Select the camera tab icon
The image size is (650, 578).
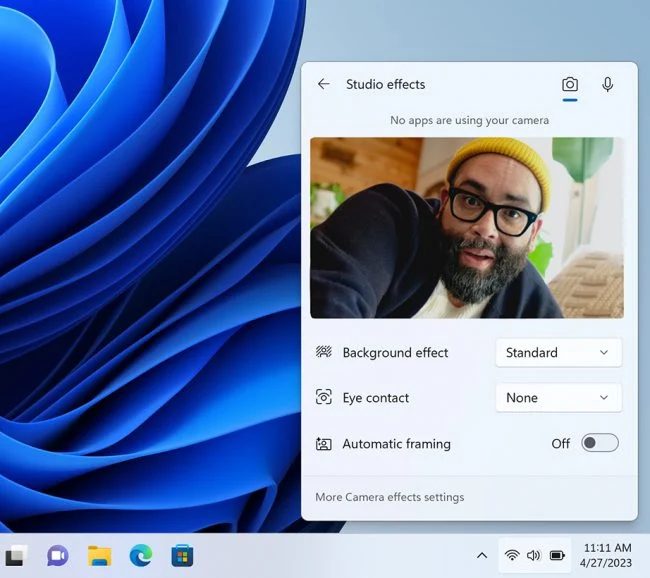point(569,85)
